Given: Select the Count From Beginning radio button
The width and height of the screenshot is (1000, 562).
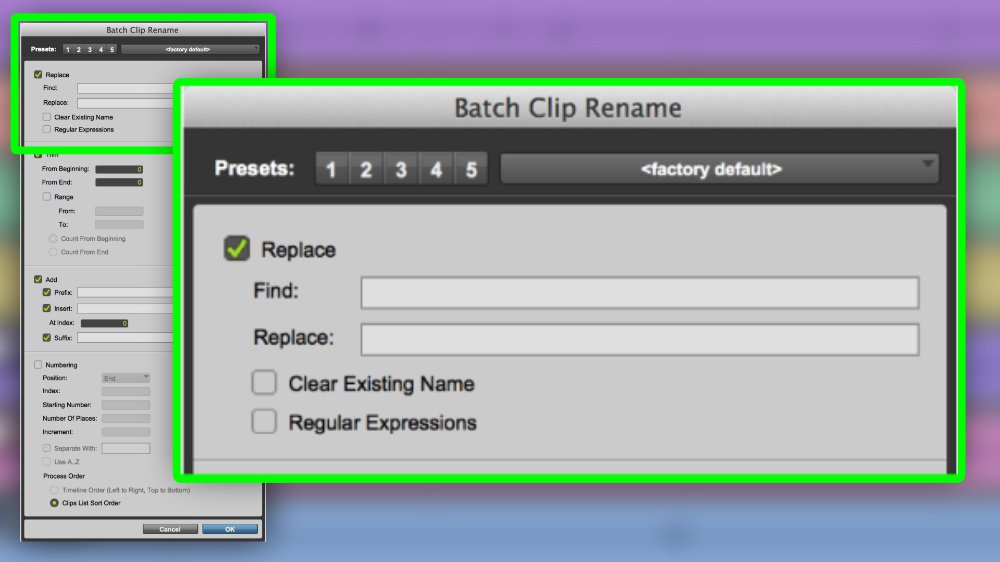Looking at the screenshot, I should pyautogui.click(x=54, y=239).
